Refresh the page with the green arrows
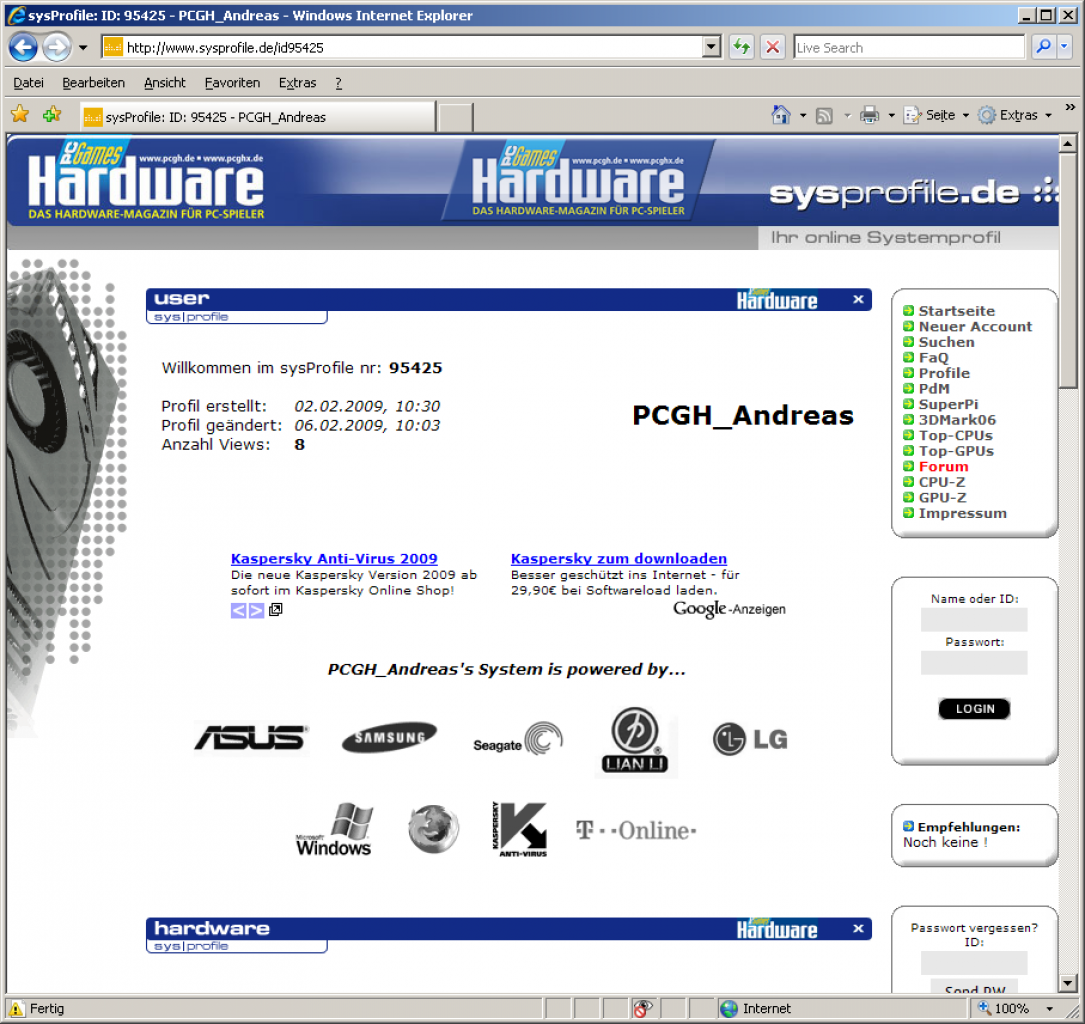The image size is (1085, 1024). (x=741, y=47)
